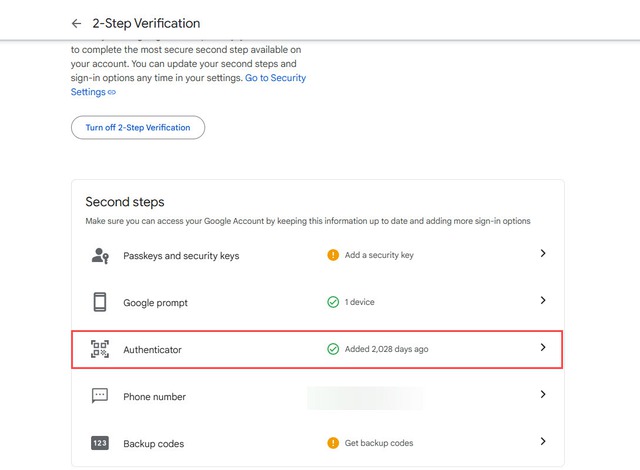This screenshot has width=640, height=470.
Task: Open Backup codes label
Action: click(153, 443)
